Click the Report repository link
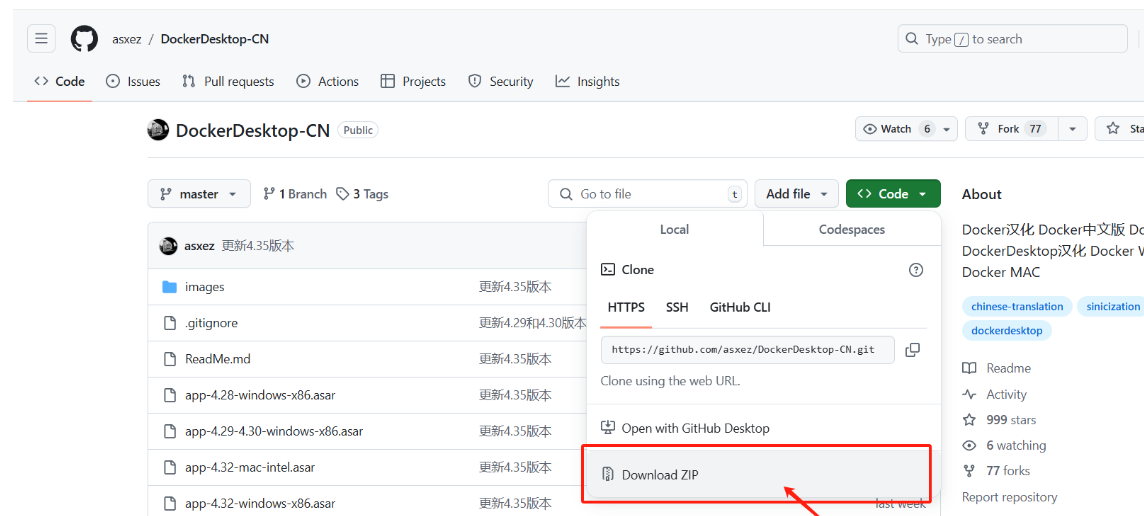The width and height of the screenshot is (1144, 516). coord(1009,497)
